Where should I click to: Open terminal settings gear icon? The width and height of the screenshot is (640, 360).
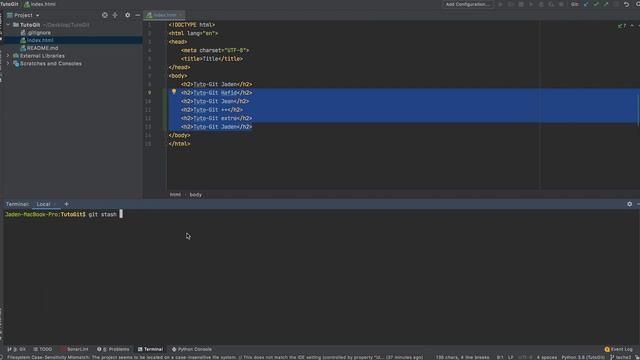pyautogui.click(x=629, y=204)
